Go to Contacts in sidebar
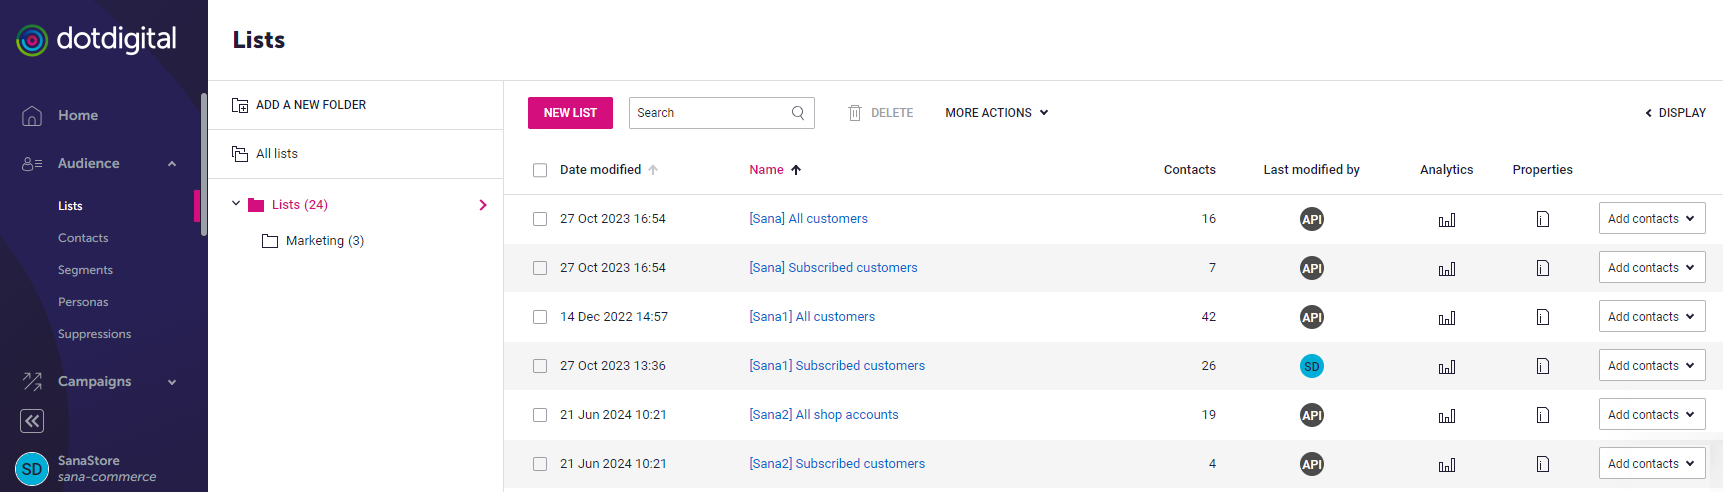 point(83,238)
